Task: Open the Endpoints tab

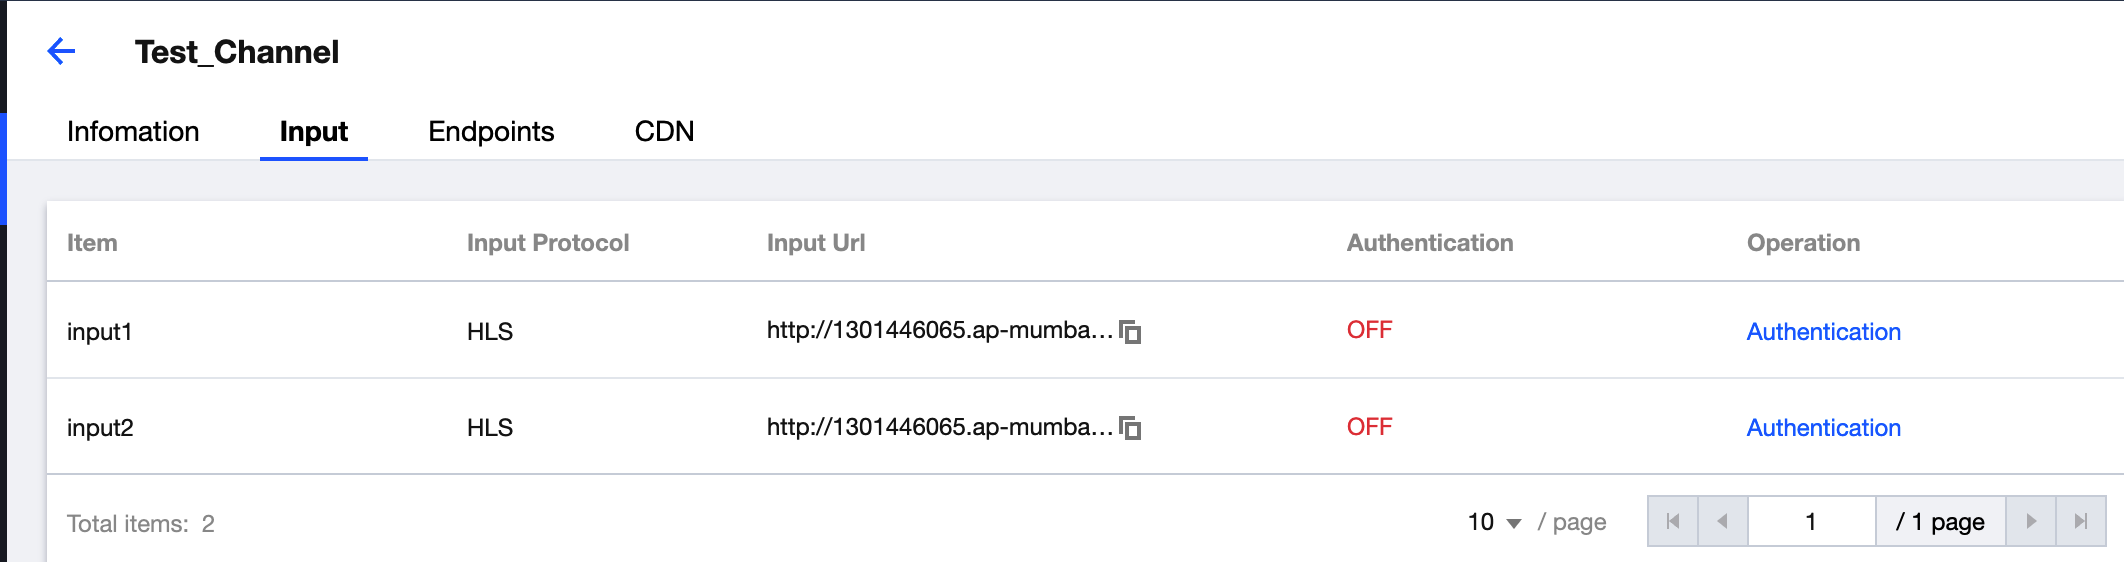Action: (x=491, y=131)
